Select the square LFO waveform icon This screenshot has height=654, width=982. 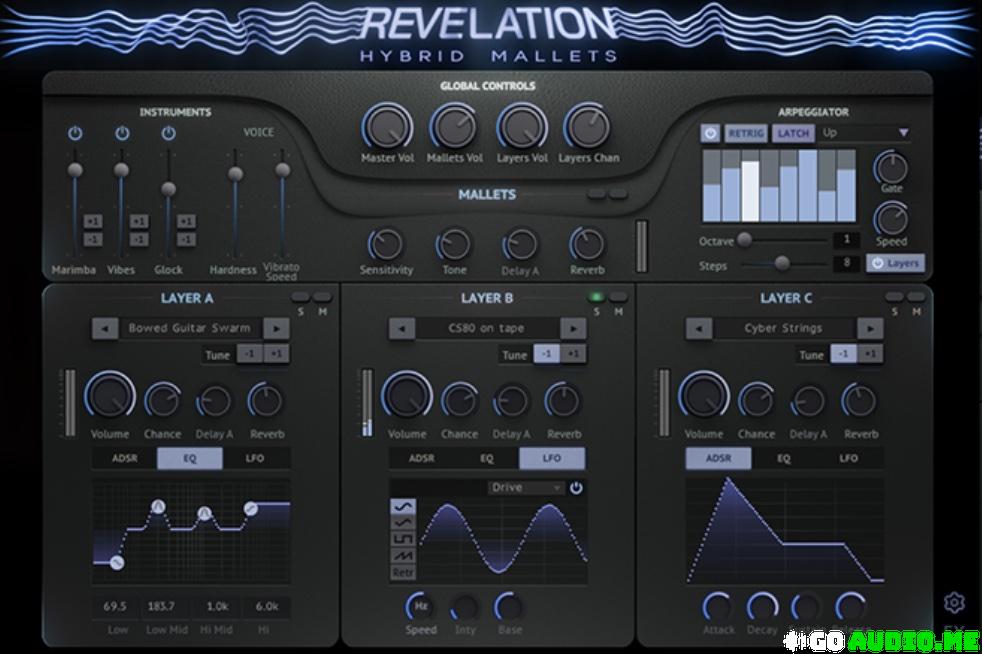[x=403, y=539]
